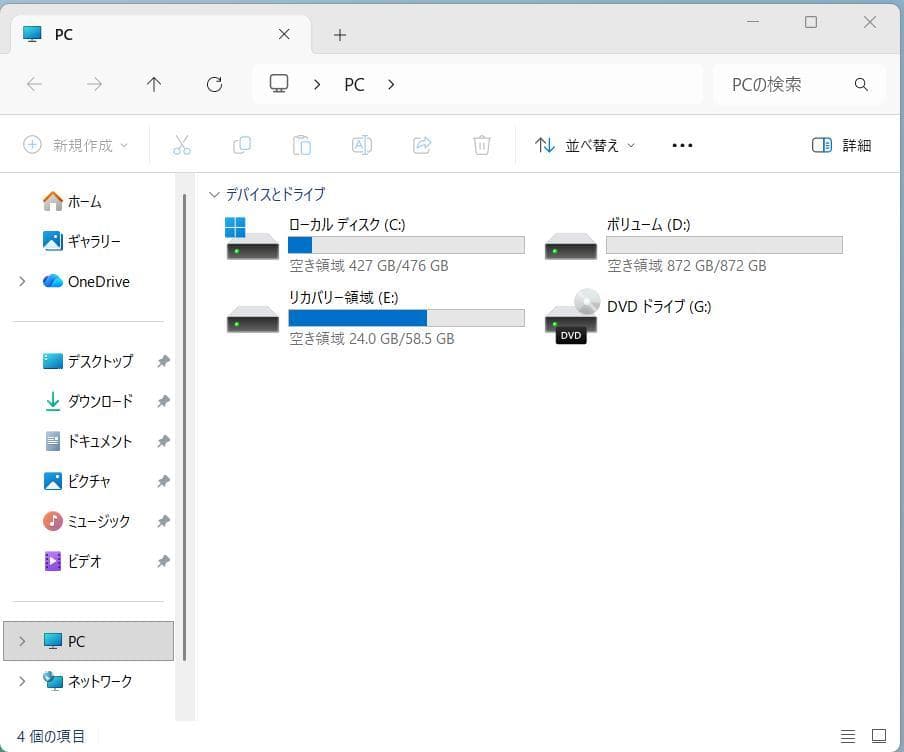
Task: Open the ギャラリー entry in the sidebar
Action: coord(86,241)
